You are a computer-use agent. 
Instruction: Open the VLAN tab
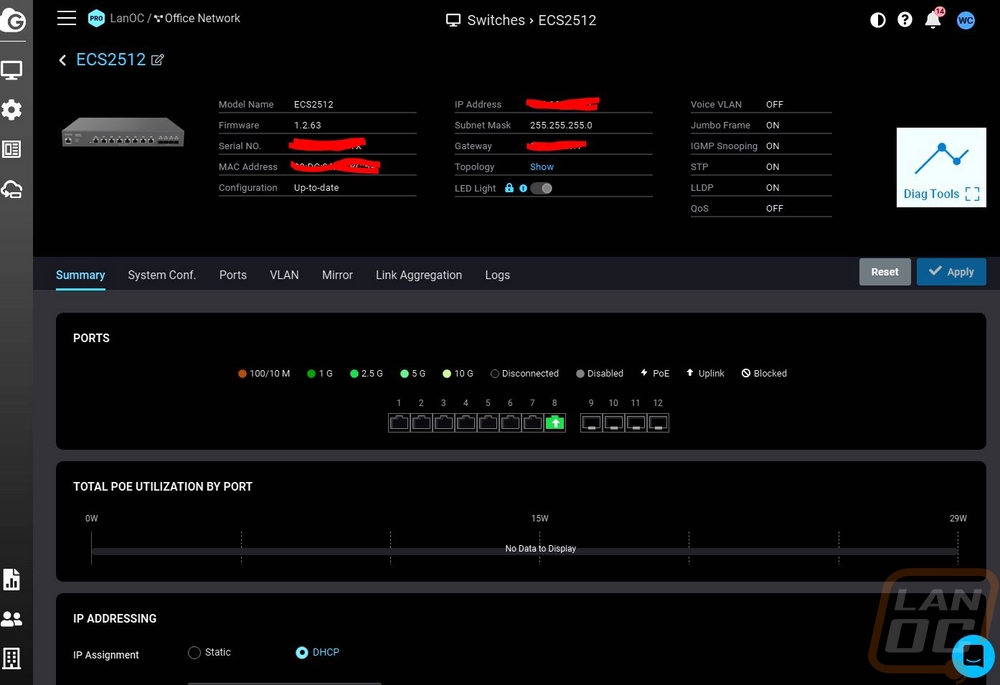pos(284,275)
